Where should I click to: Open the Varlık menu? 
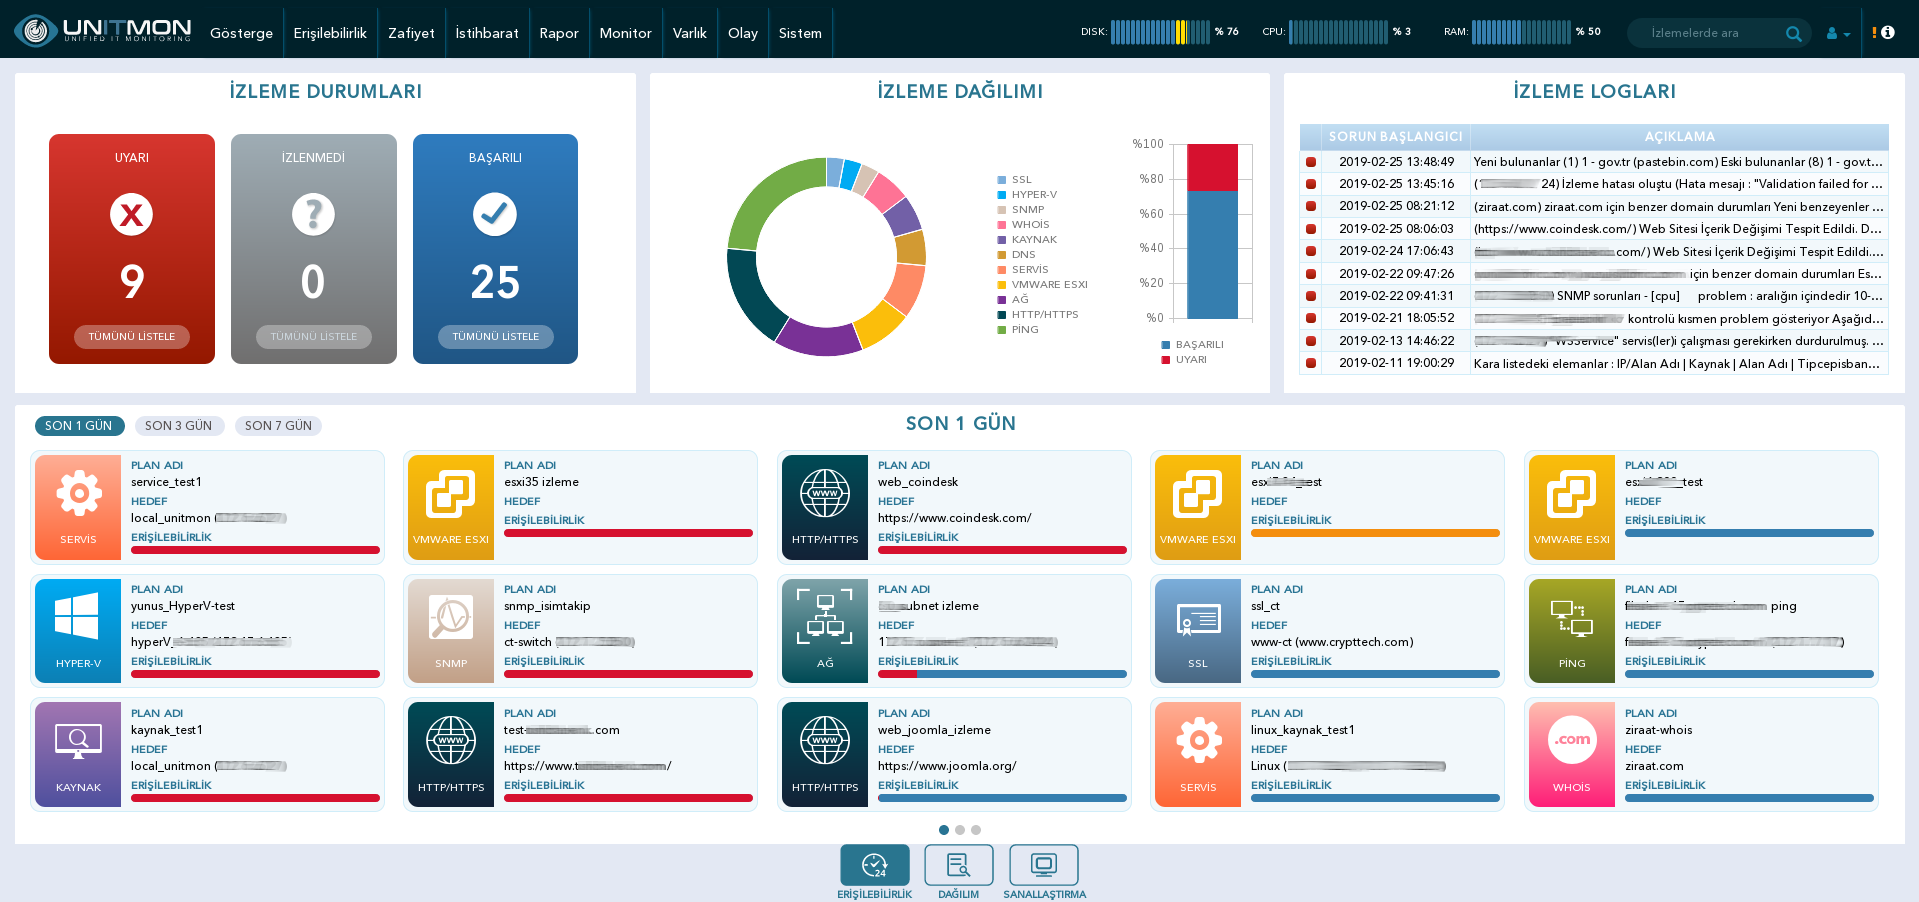point(689,33)
